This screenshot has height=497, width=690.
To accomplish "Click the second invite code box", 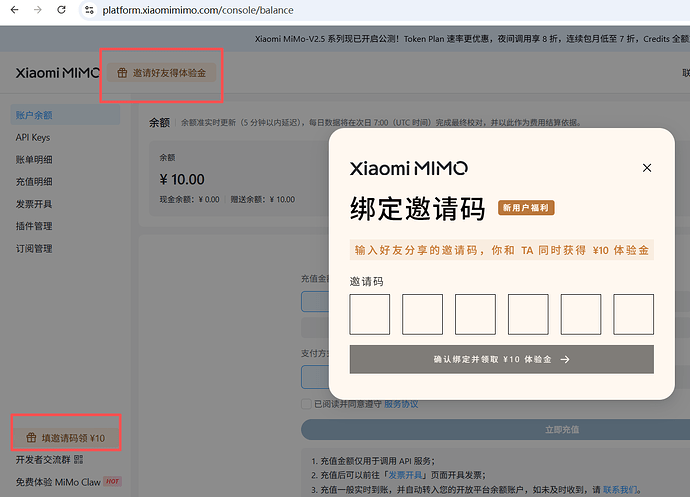I will [422, 314].
